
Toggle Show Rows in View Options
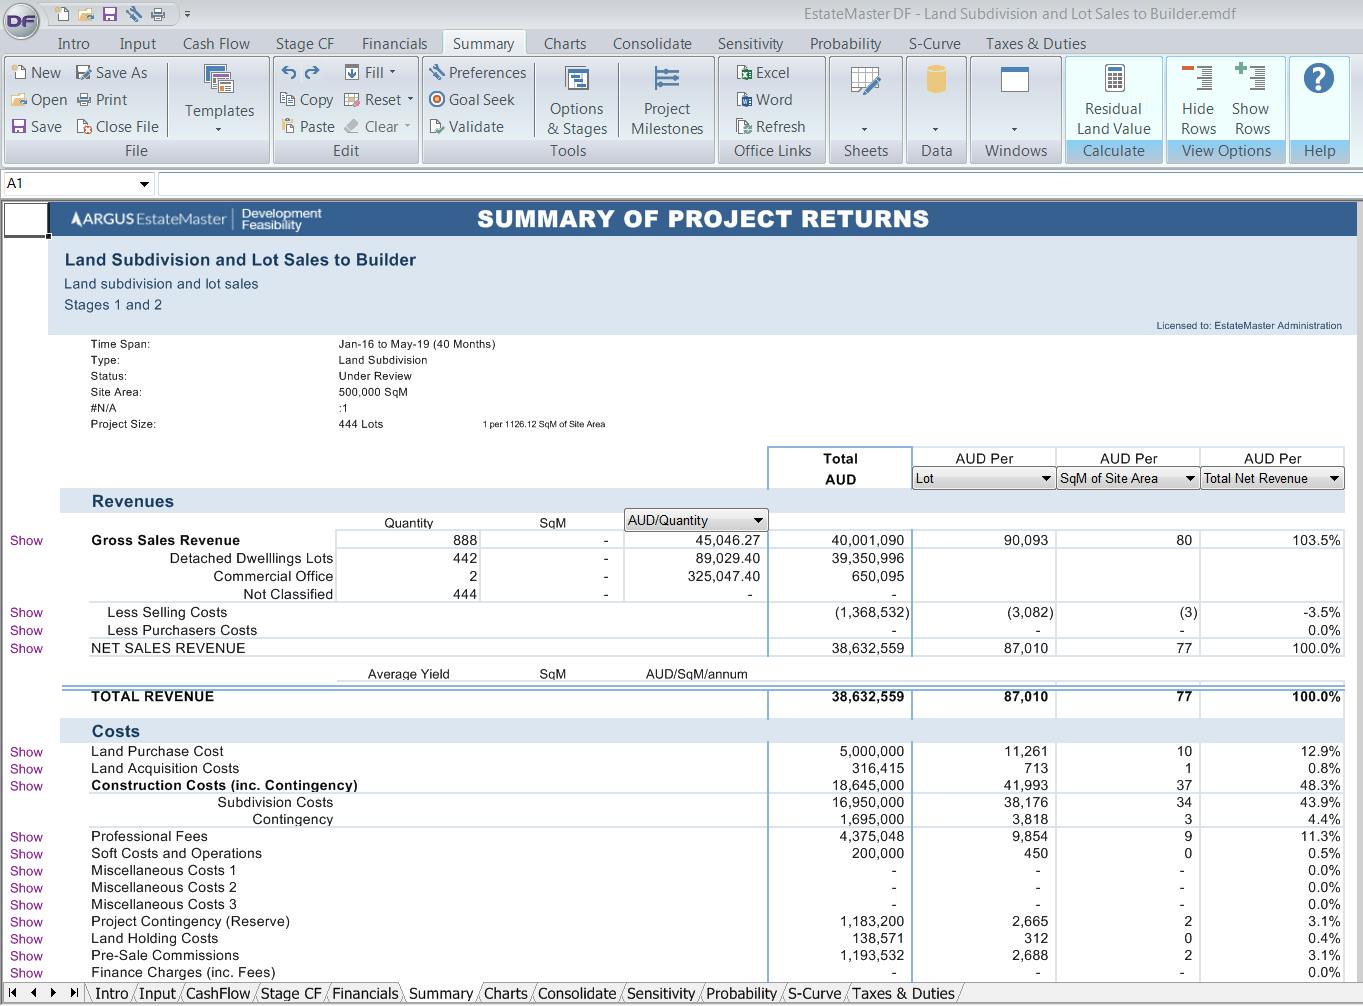coord(1251,97)
